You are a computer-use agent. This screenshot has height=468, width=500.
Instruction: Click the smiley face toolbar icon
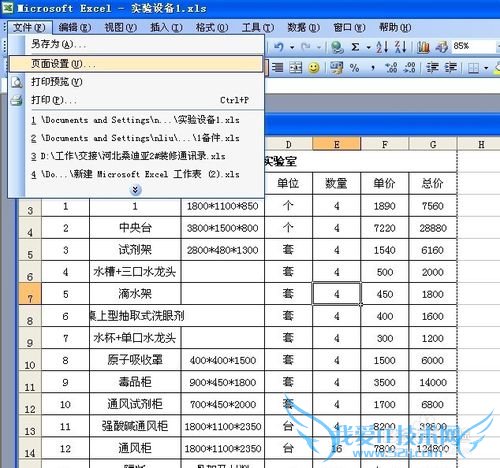coord(313,68)
